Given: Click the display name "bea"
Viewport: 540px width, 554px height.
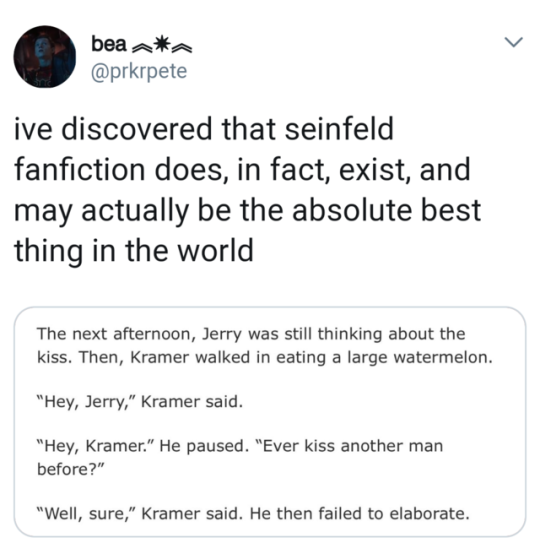Looking at the screenshot, I should tap(108, 44).
